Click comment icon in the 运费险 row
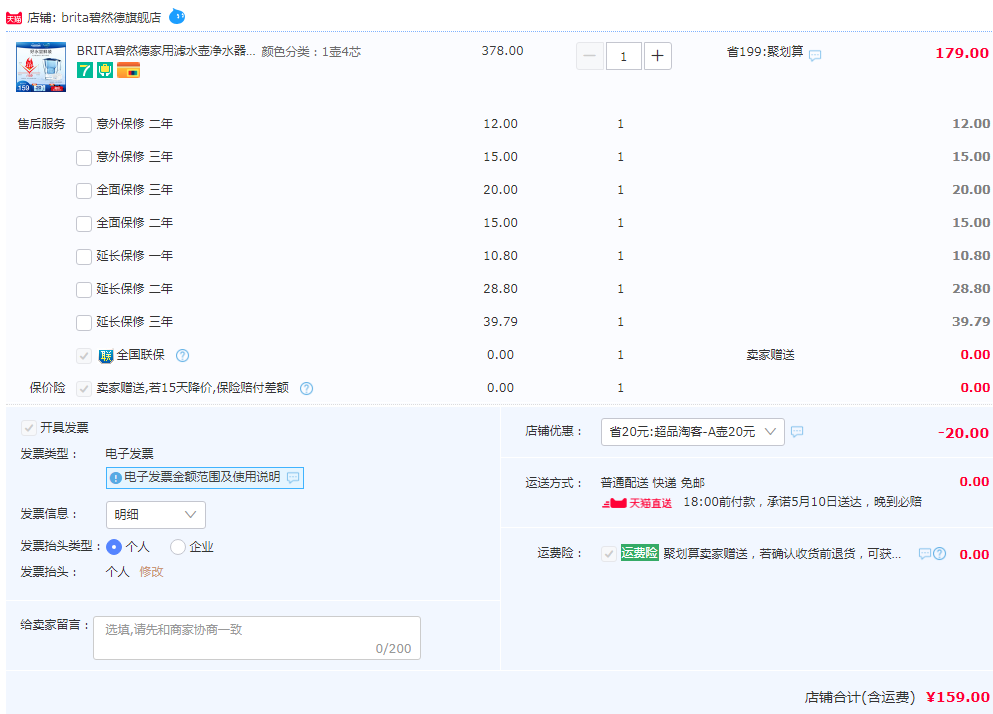The image size is (993, 714). pyautogui.click(x=925, y=554)
